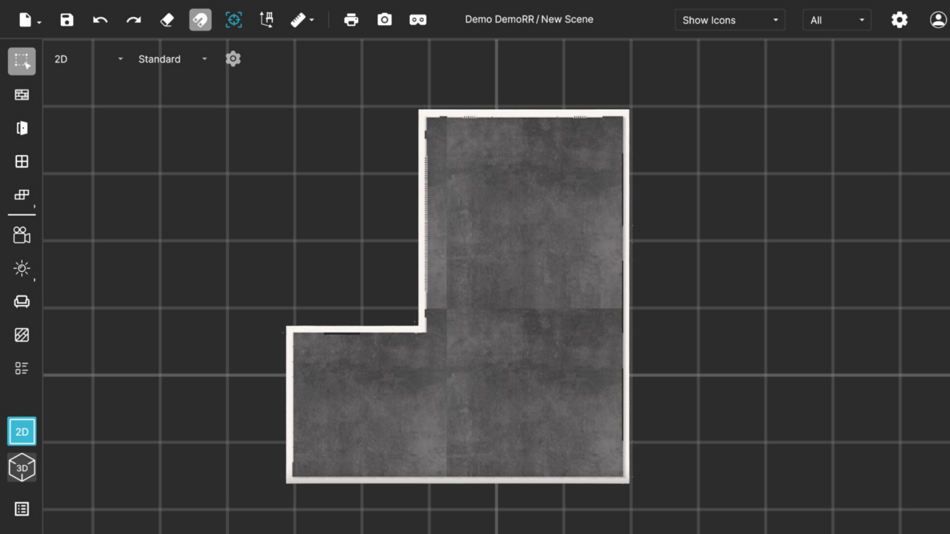The width and height of the screenshot is (950, 534).
Task: Switch to 2D view mode
Action: (22, 432)
